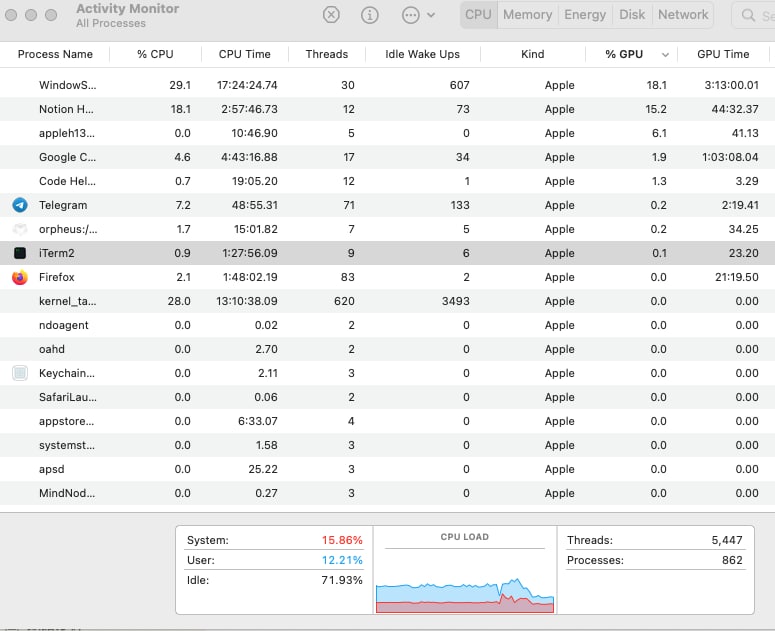Select the Google C... process row
The image size is (775, 631).
click(x=388, y=157)
